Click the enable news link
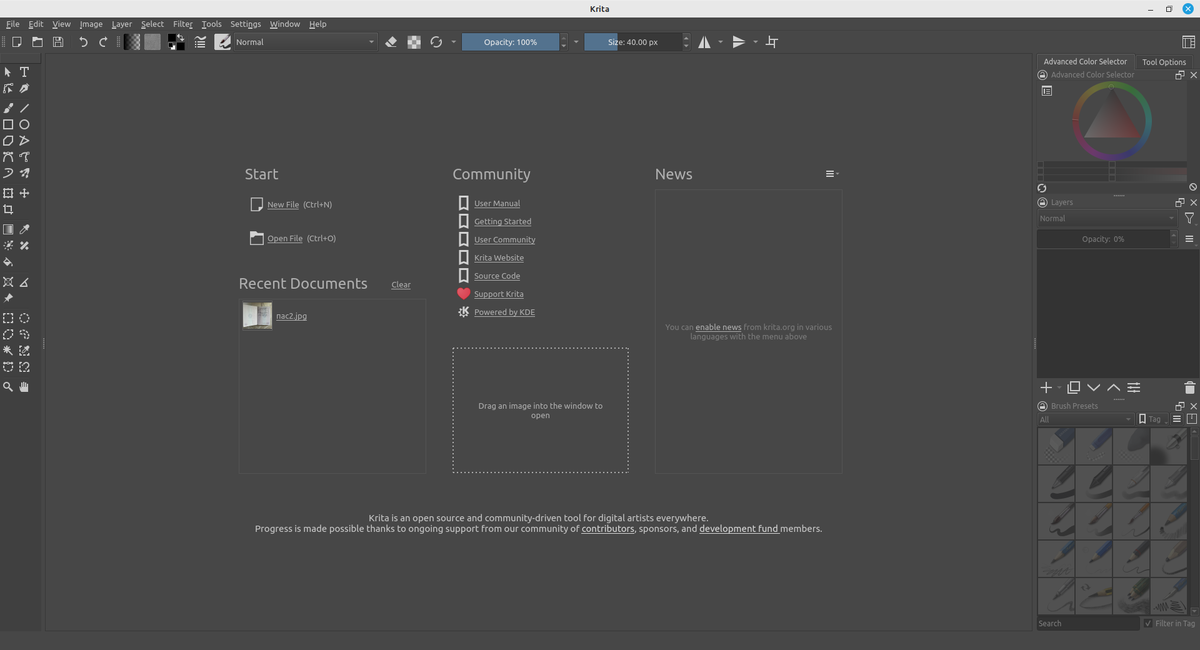 tap(718, 327)
